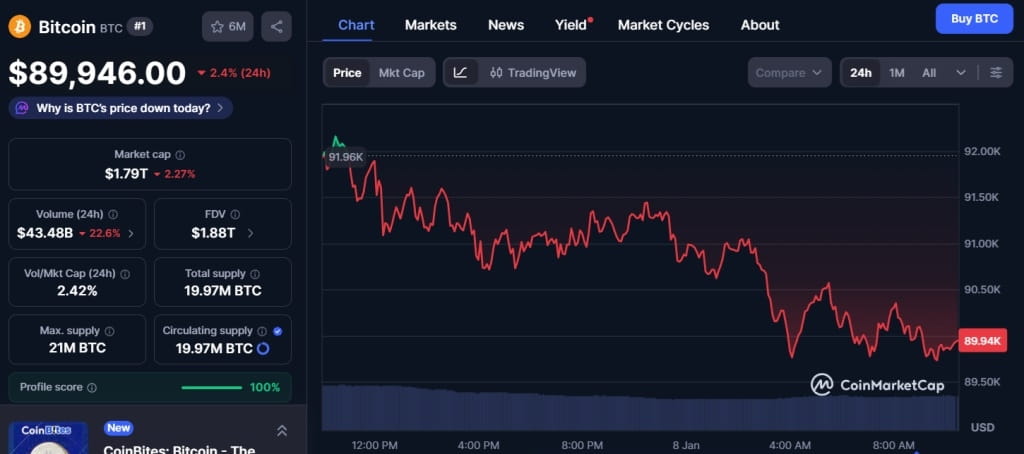The image size is (1024, 454).
Task: Click the CoinBites thumbnail image
Action: click(x=49, y=438)
